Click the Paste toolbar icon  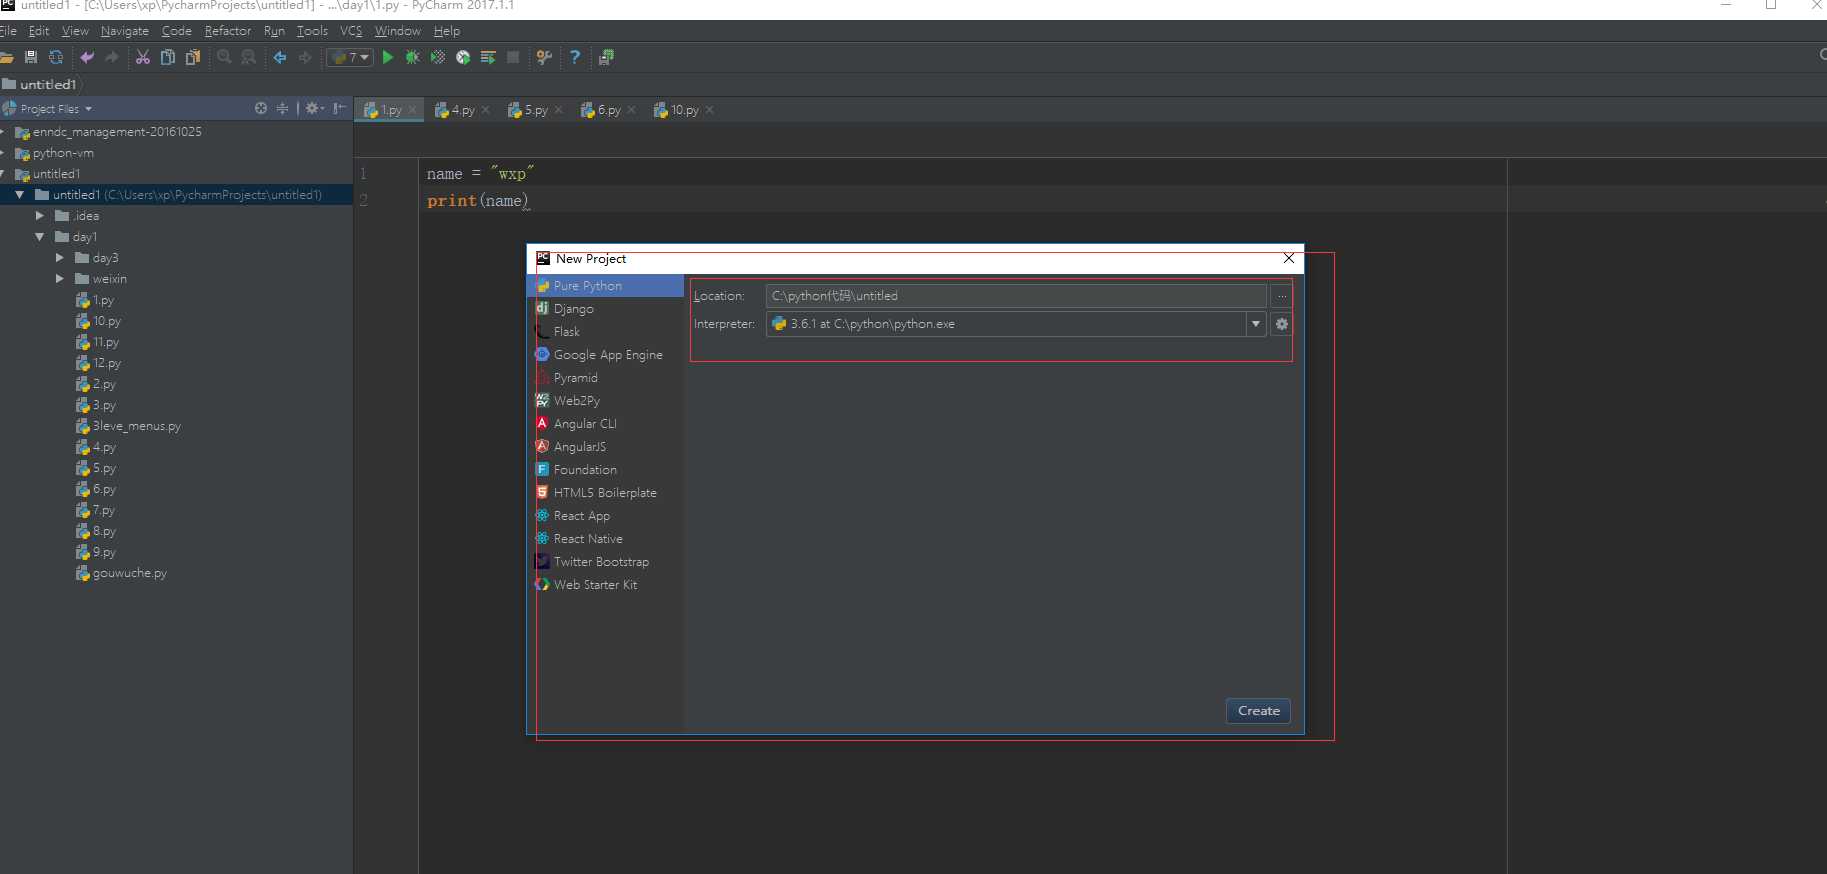pos(193,58)
